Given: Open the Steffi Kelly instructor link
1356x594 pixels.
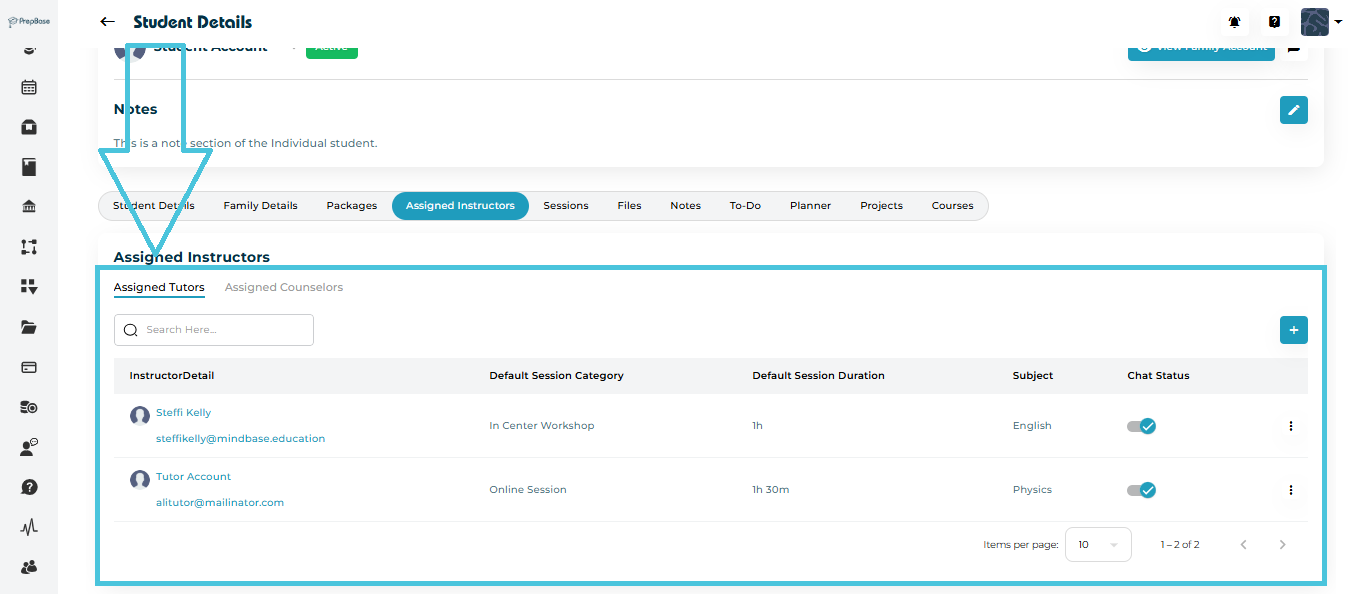Looking at the screenshot, I should (x=183, y=413).
